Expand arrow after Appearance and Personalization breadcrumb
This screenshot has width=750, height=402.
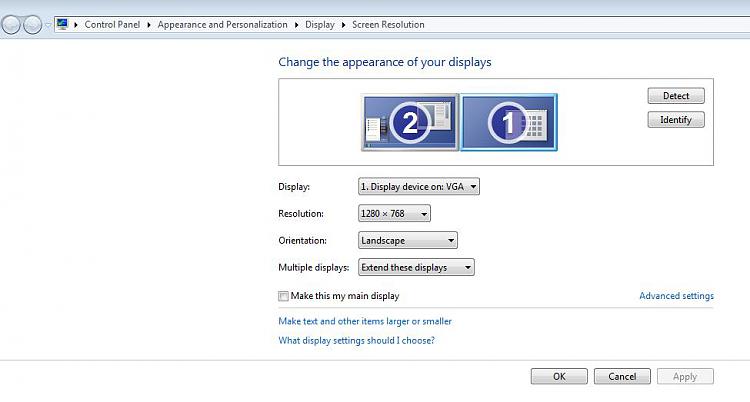point(297,25)
